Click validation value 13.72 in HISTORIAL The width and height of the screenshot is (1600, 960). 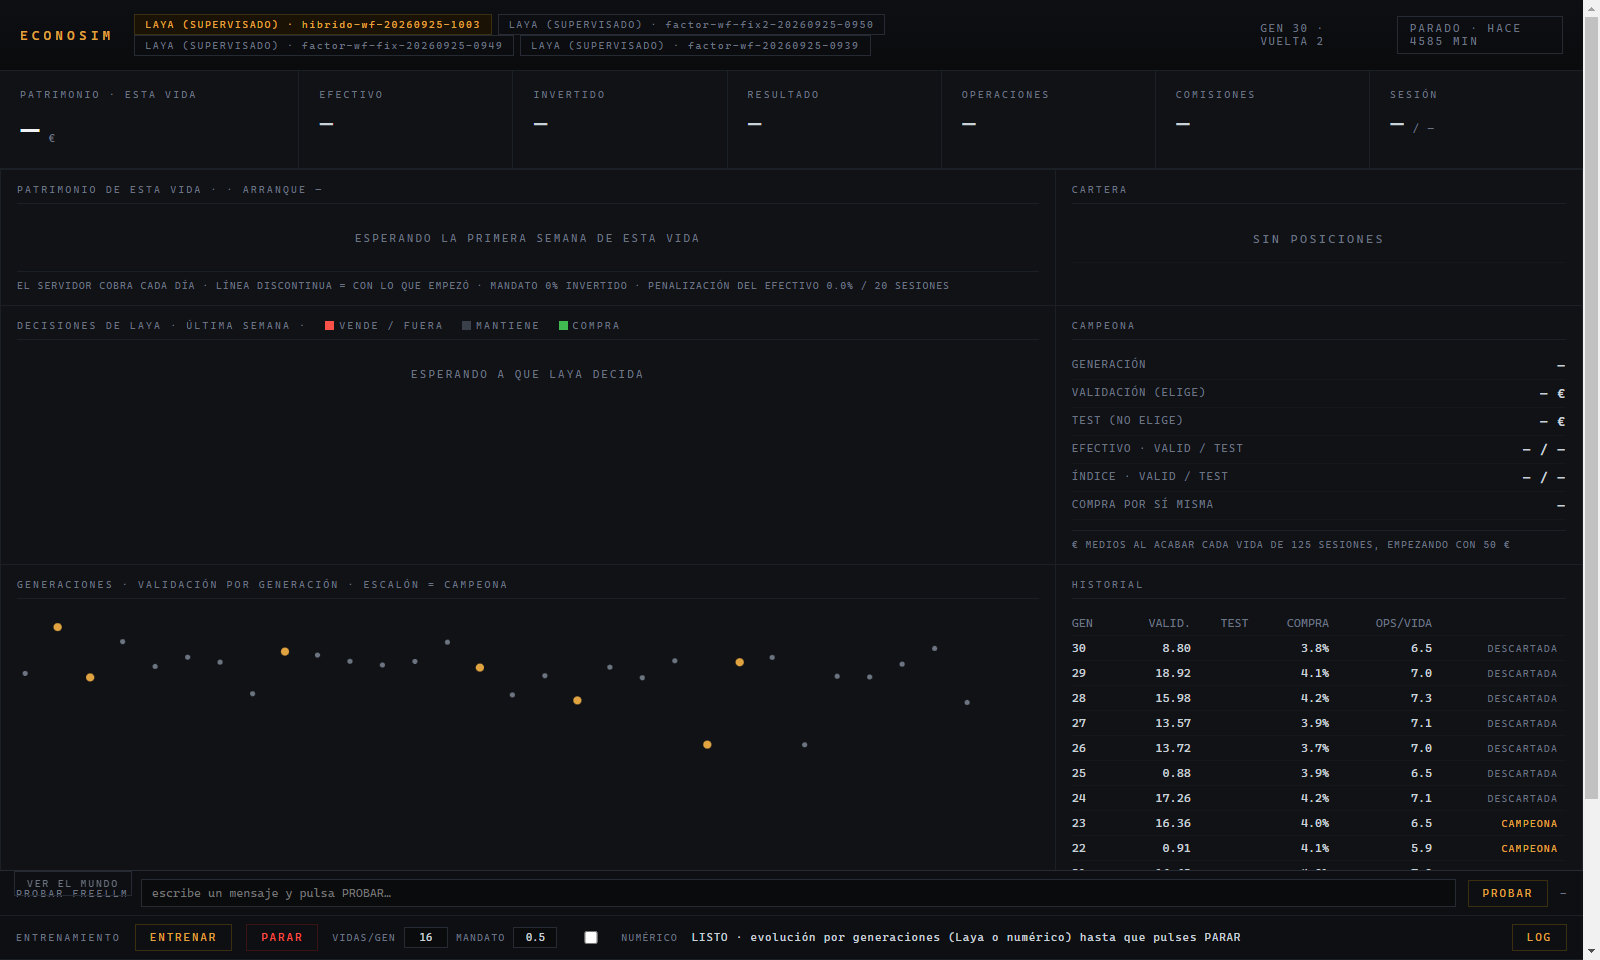pos(1173,749)
